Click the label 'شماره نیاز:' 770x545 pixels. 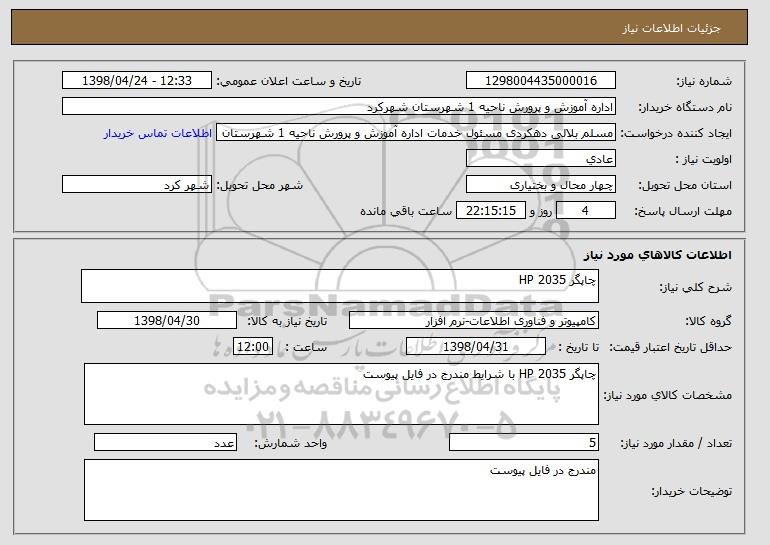pos(704,82)
